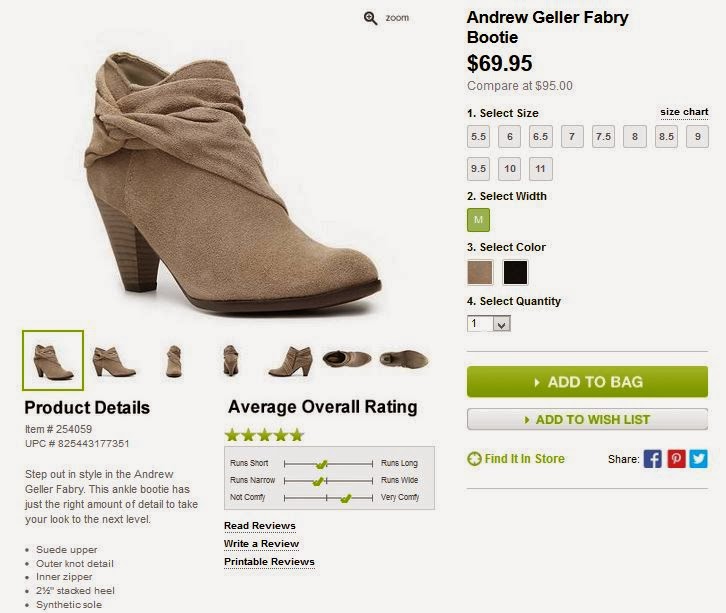Select size 8
Image resolution: width=726 pixels, height=613 pixels.
click(635, 137)
